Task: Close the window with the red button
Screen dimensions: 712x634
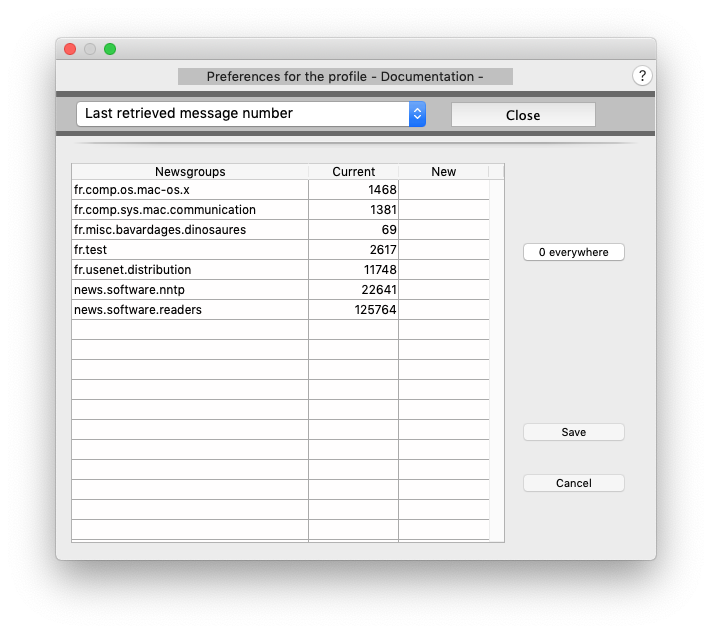Action: click(x=70, y=49)
